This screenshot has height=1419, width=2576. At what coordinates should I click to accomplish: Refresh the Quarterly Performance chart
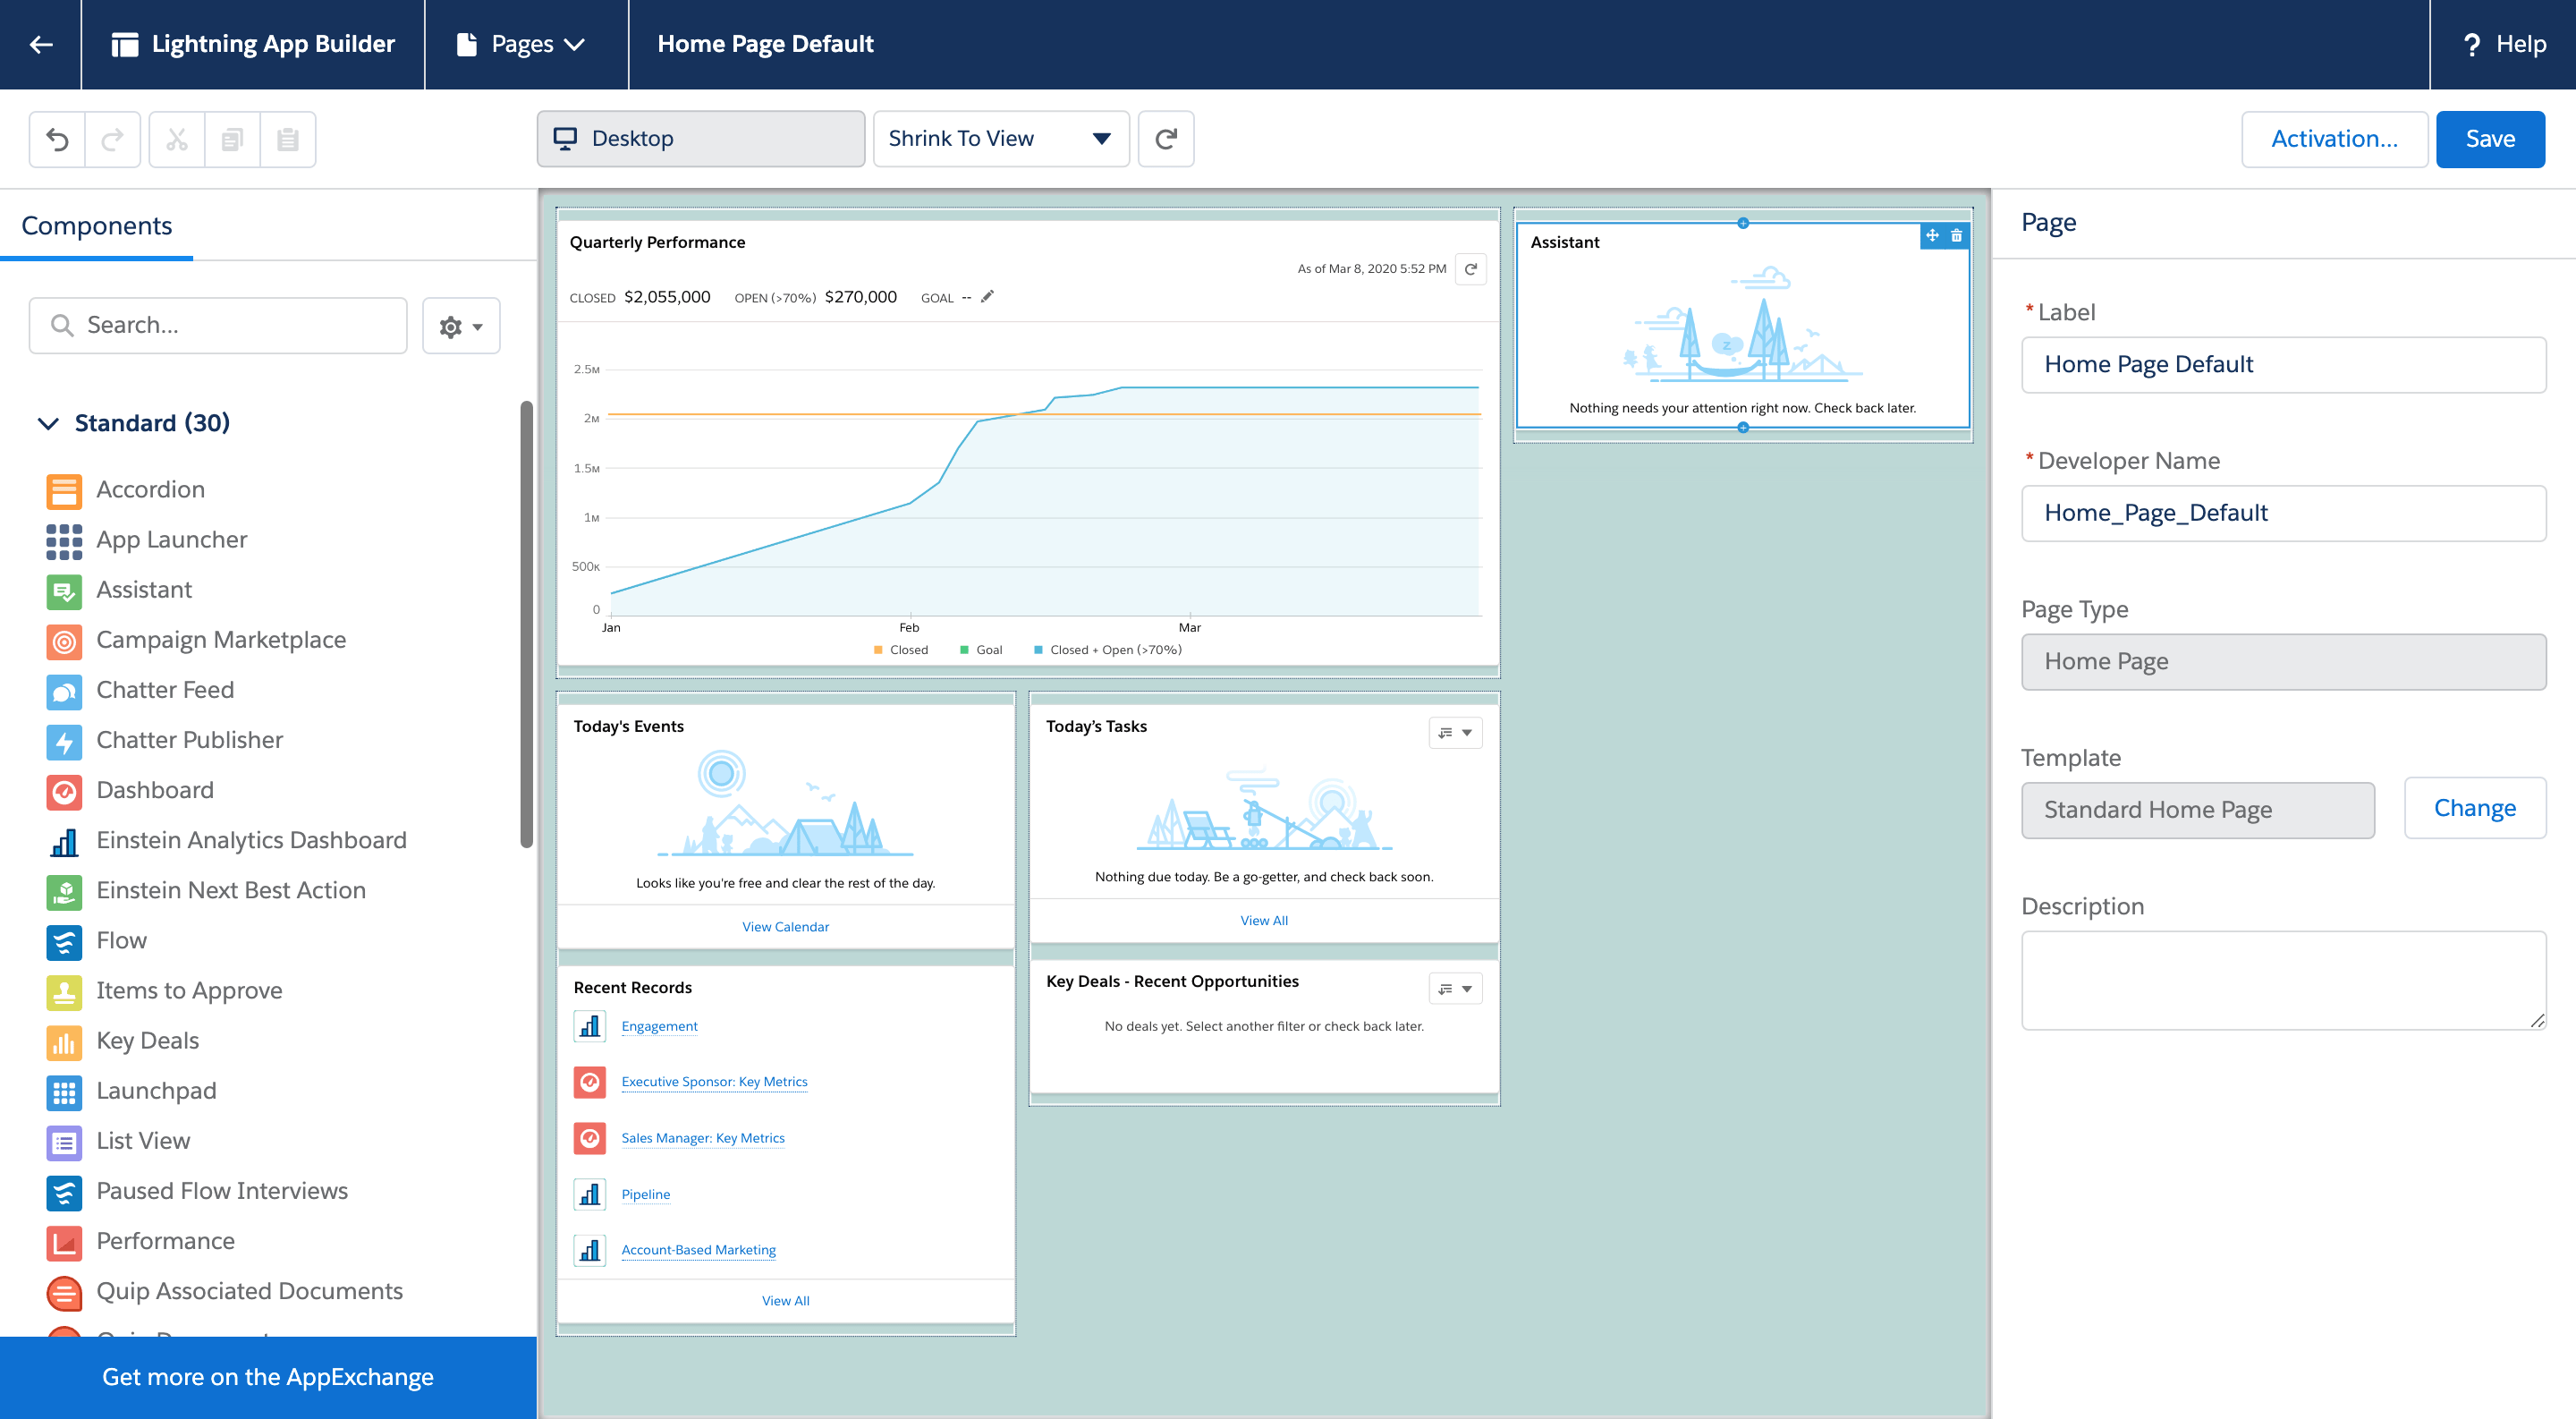(1470, 269)
